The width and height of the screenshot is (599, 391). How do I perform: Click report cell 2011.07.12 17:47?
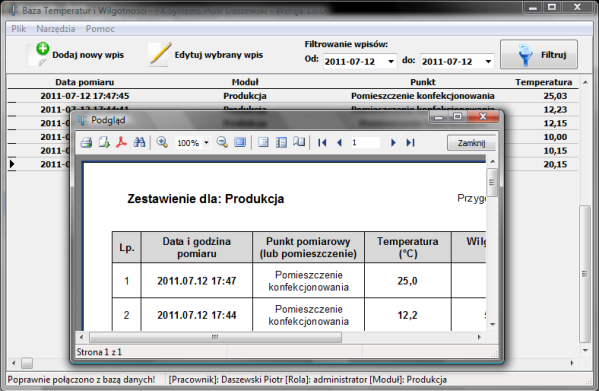pyautogui.click(x=197, y=281)
